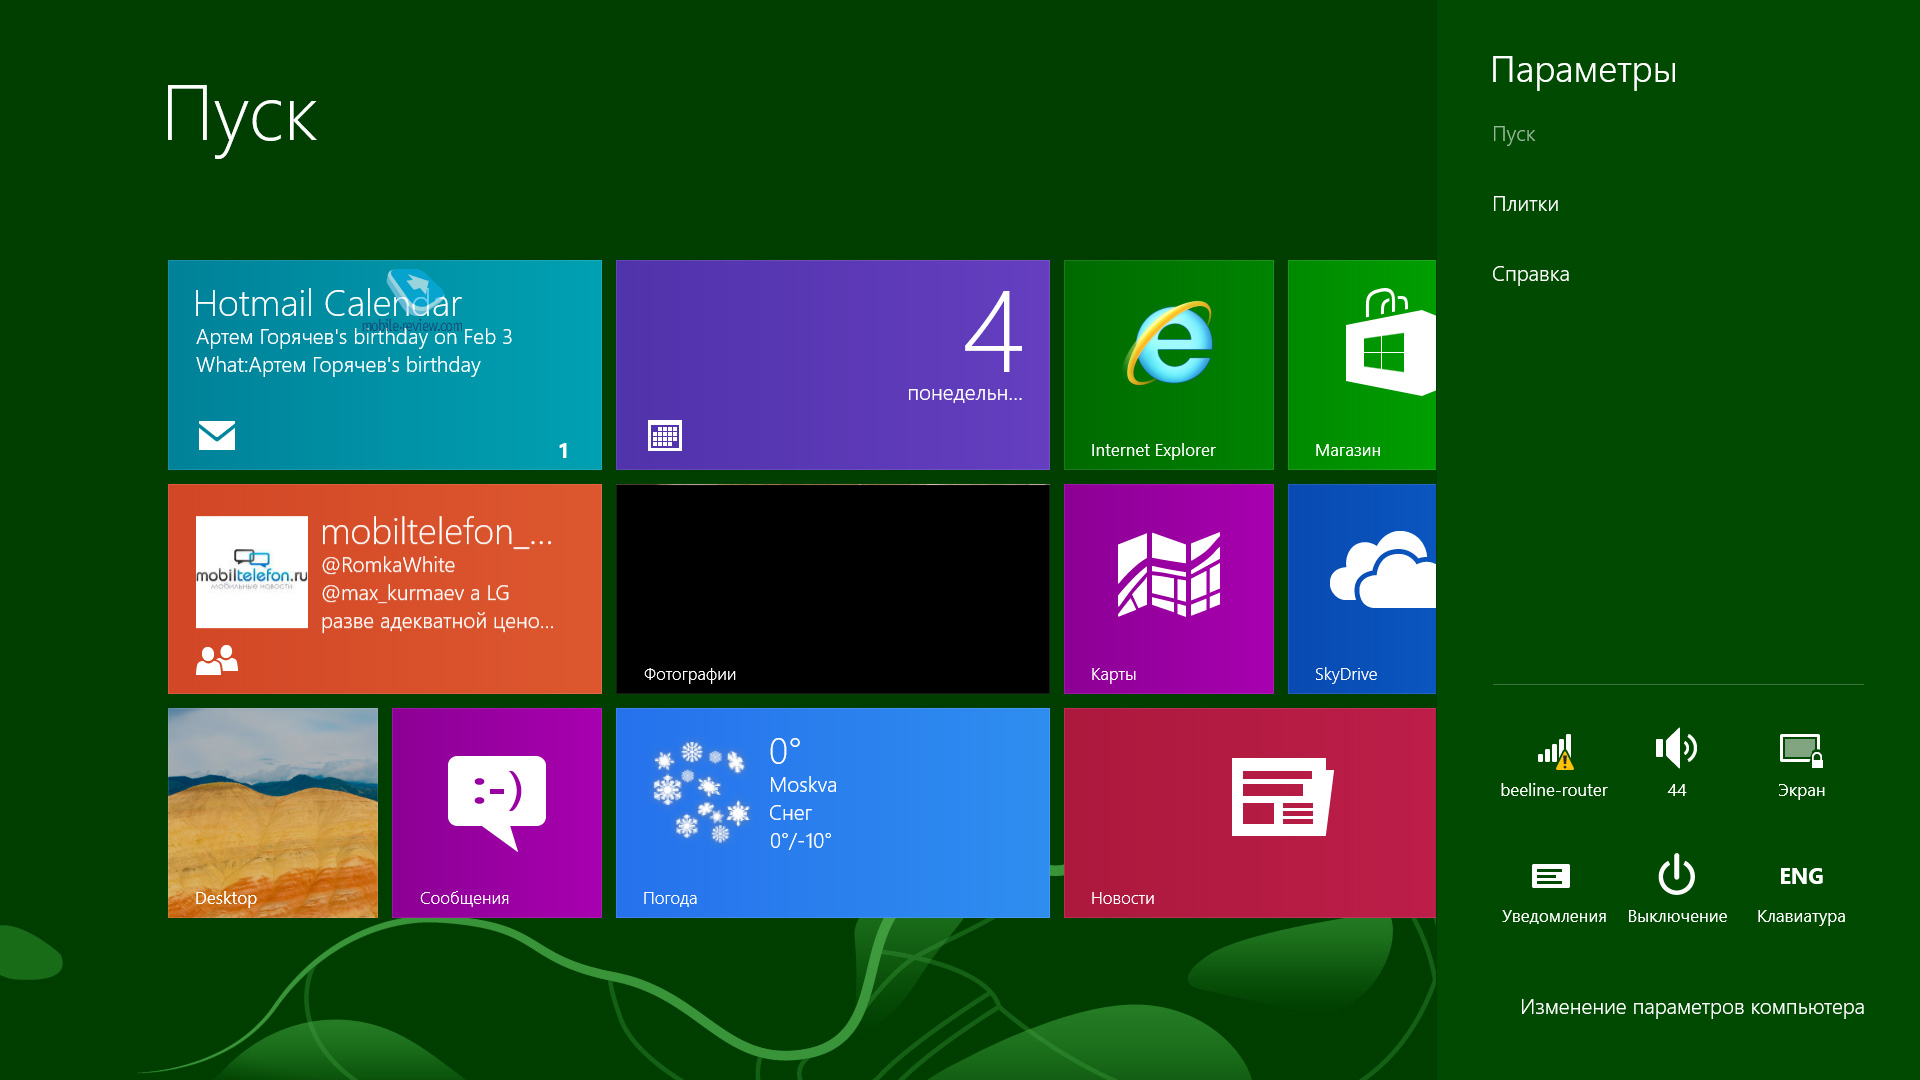Open the calendar tile showing 4 понедельник
This screenshot has width=1920, height=1080.
point(833,365)
